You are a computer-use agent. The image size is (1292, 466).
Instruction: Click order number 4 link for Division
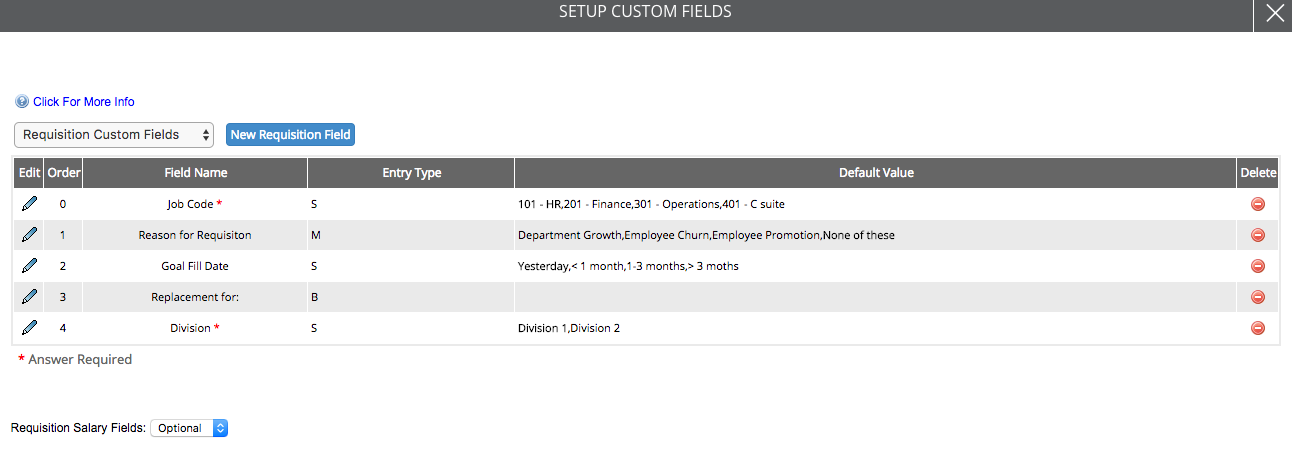[63, 328]
